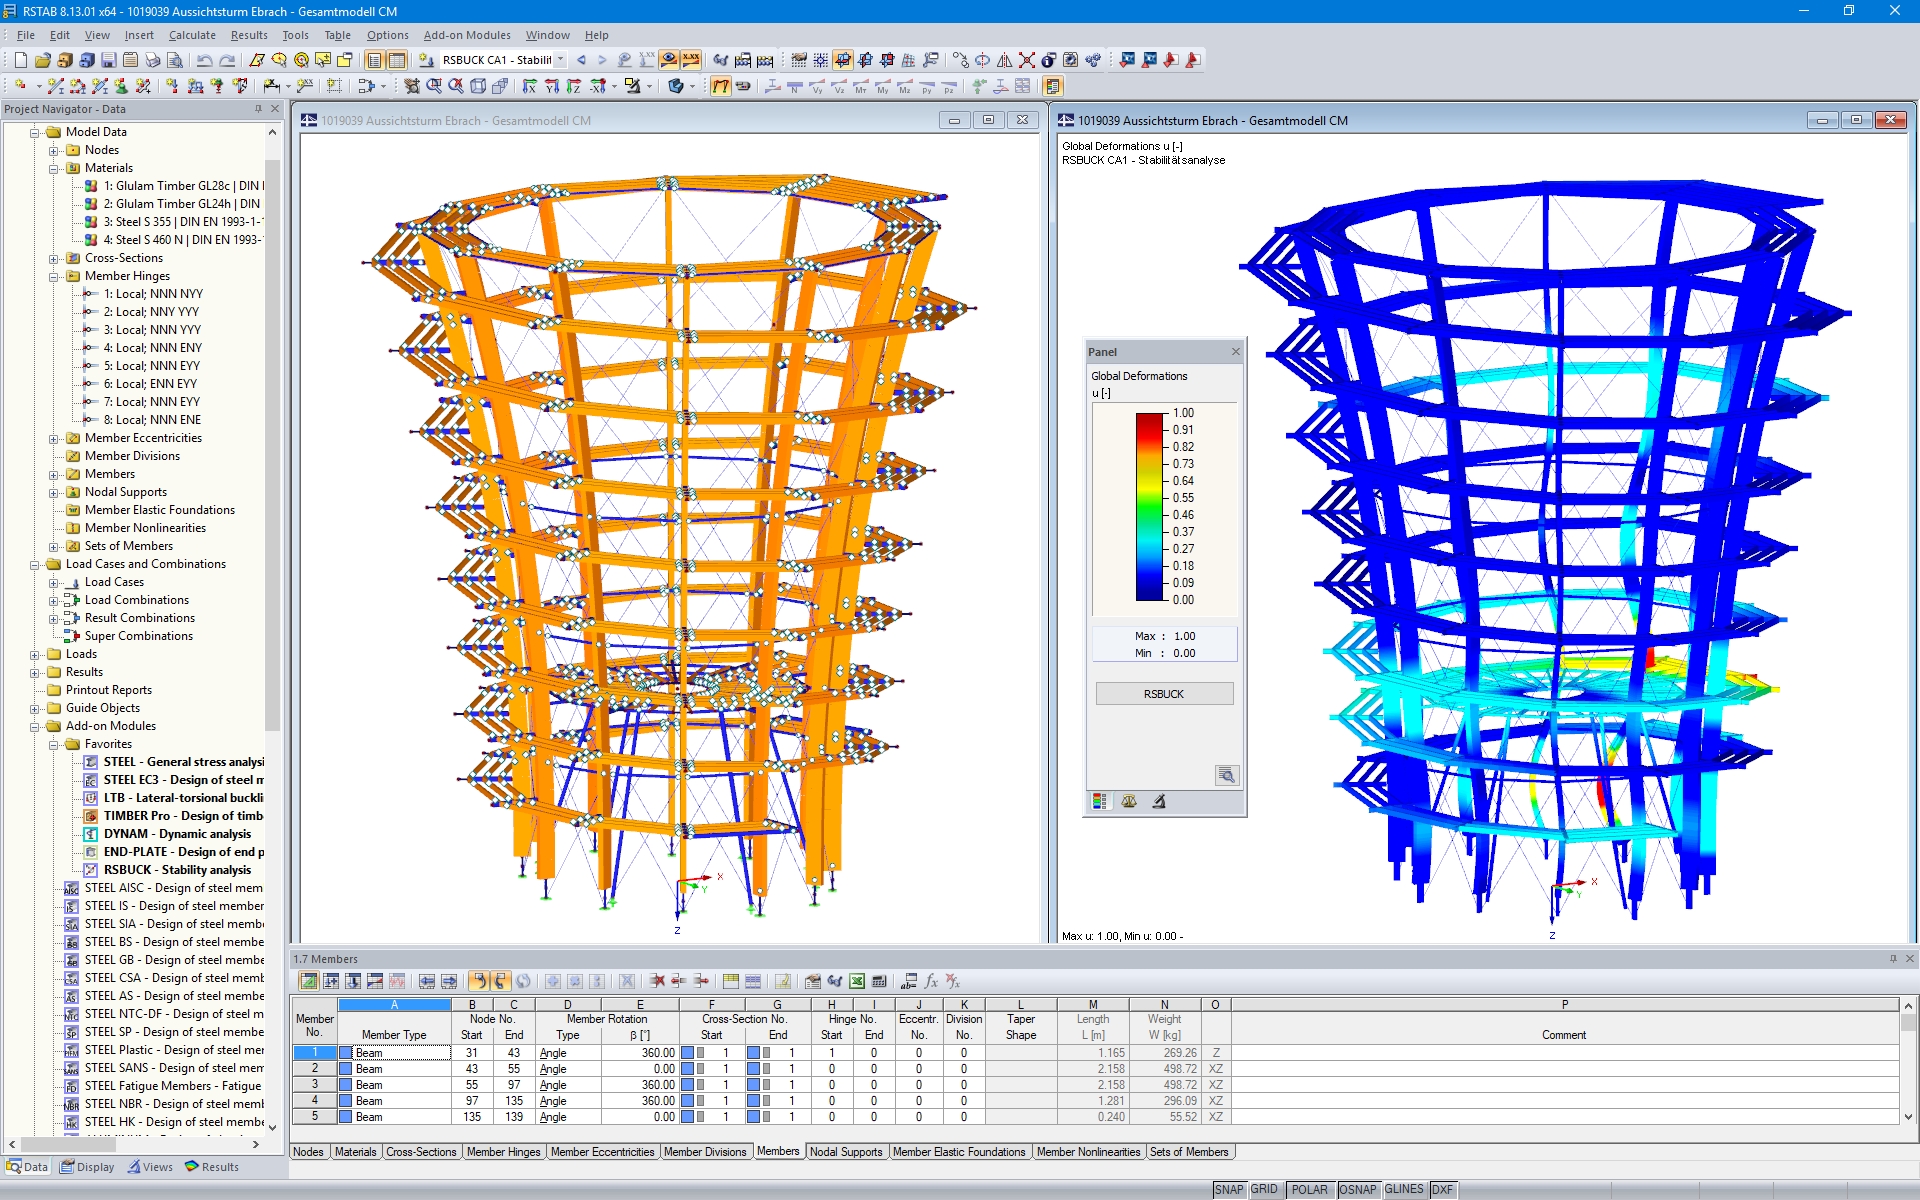Click the RSBUCK button in Panel dialog
The image size is (1920, 1200).
[1161, 693]
